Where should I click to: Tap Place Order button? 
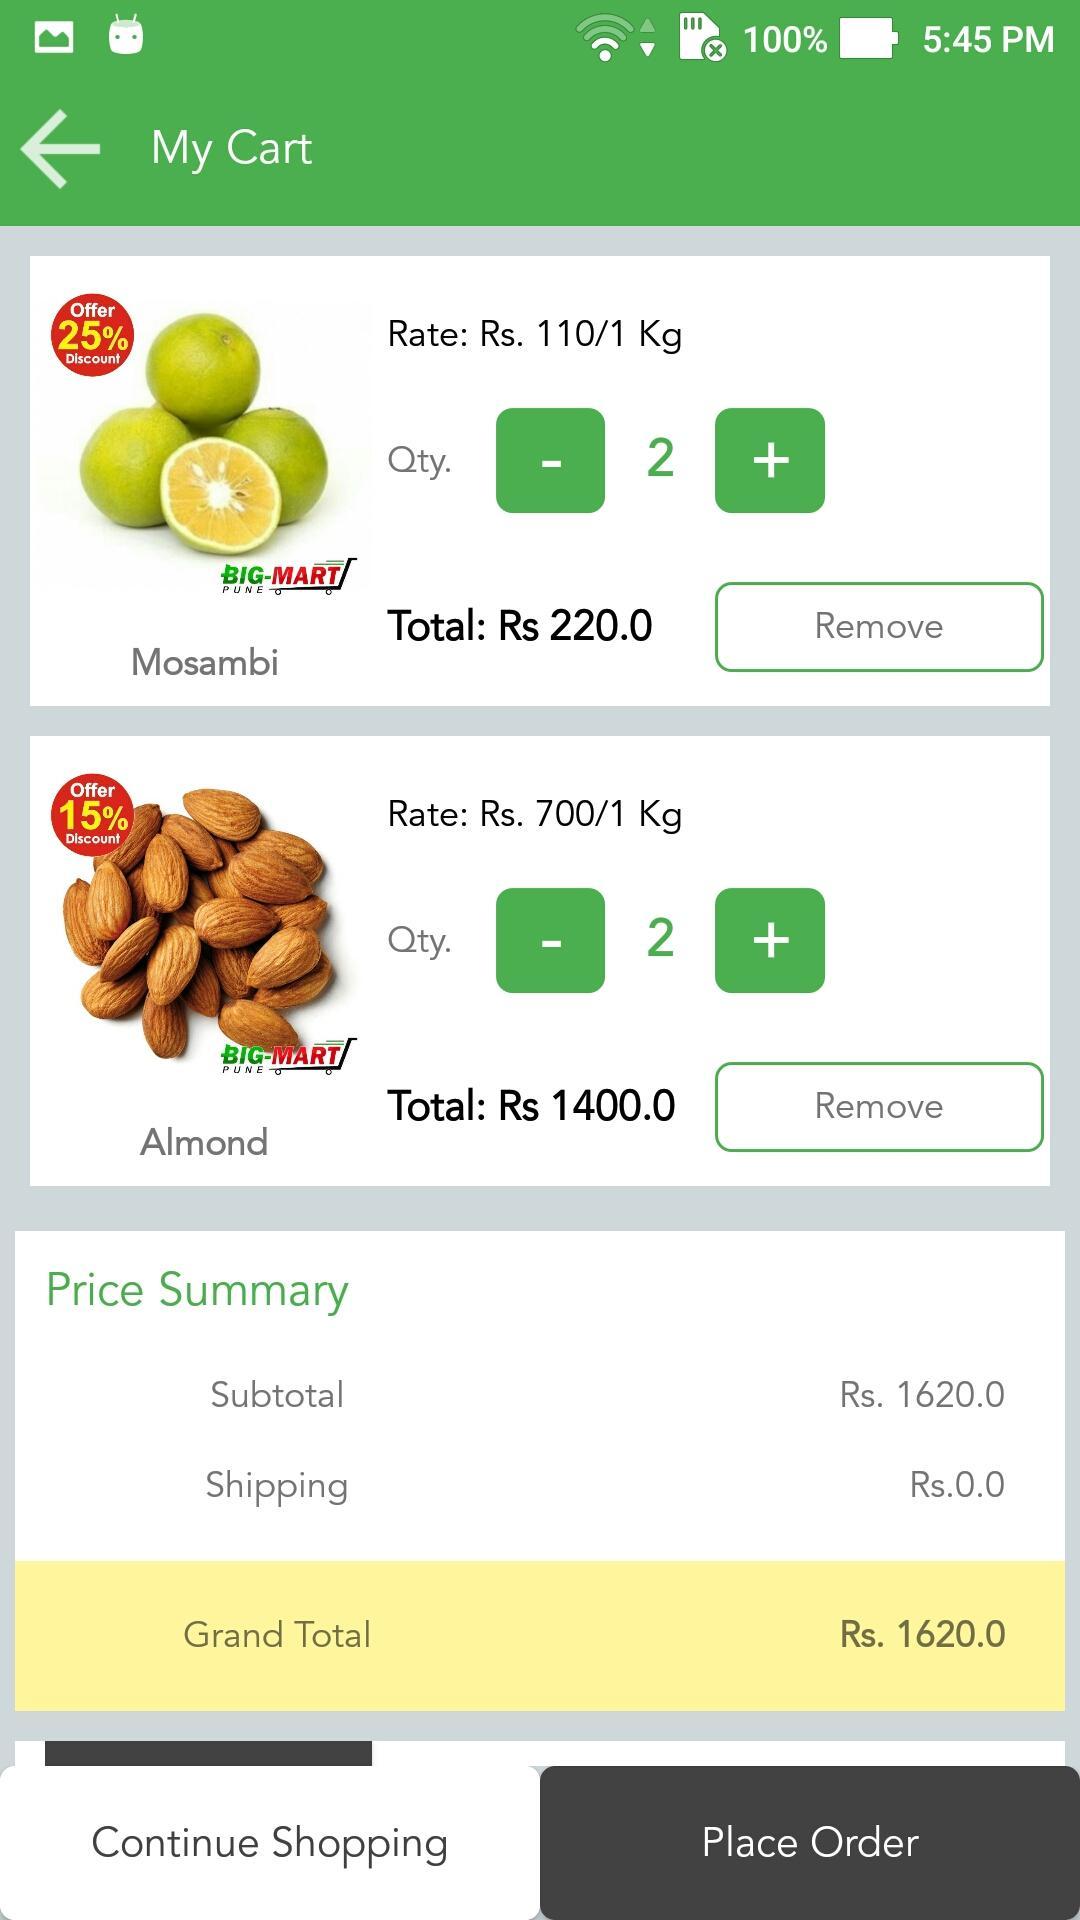[x=810, y=1842]
